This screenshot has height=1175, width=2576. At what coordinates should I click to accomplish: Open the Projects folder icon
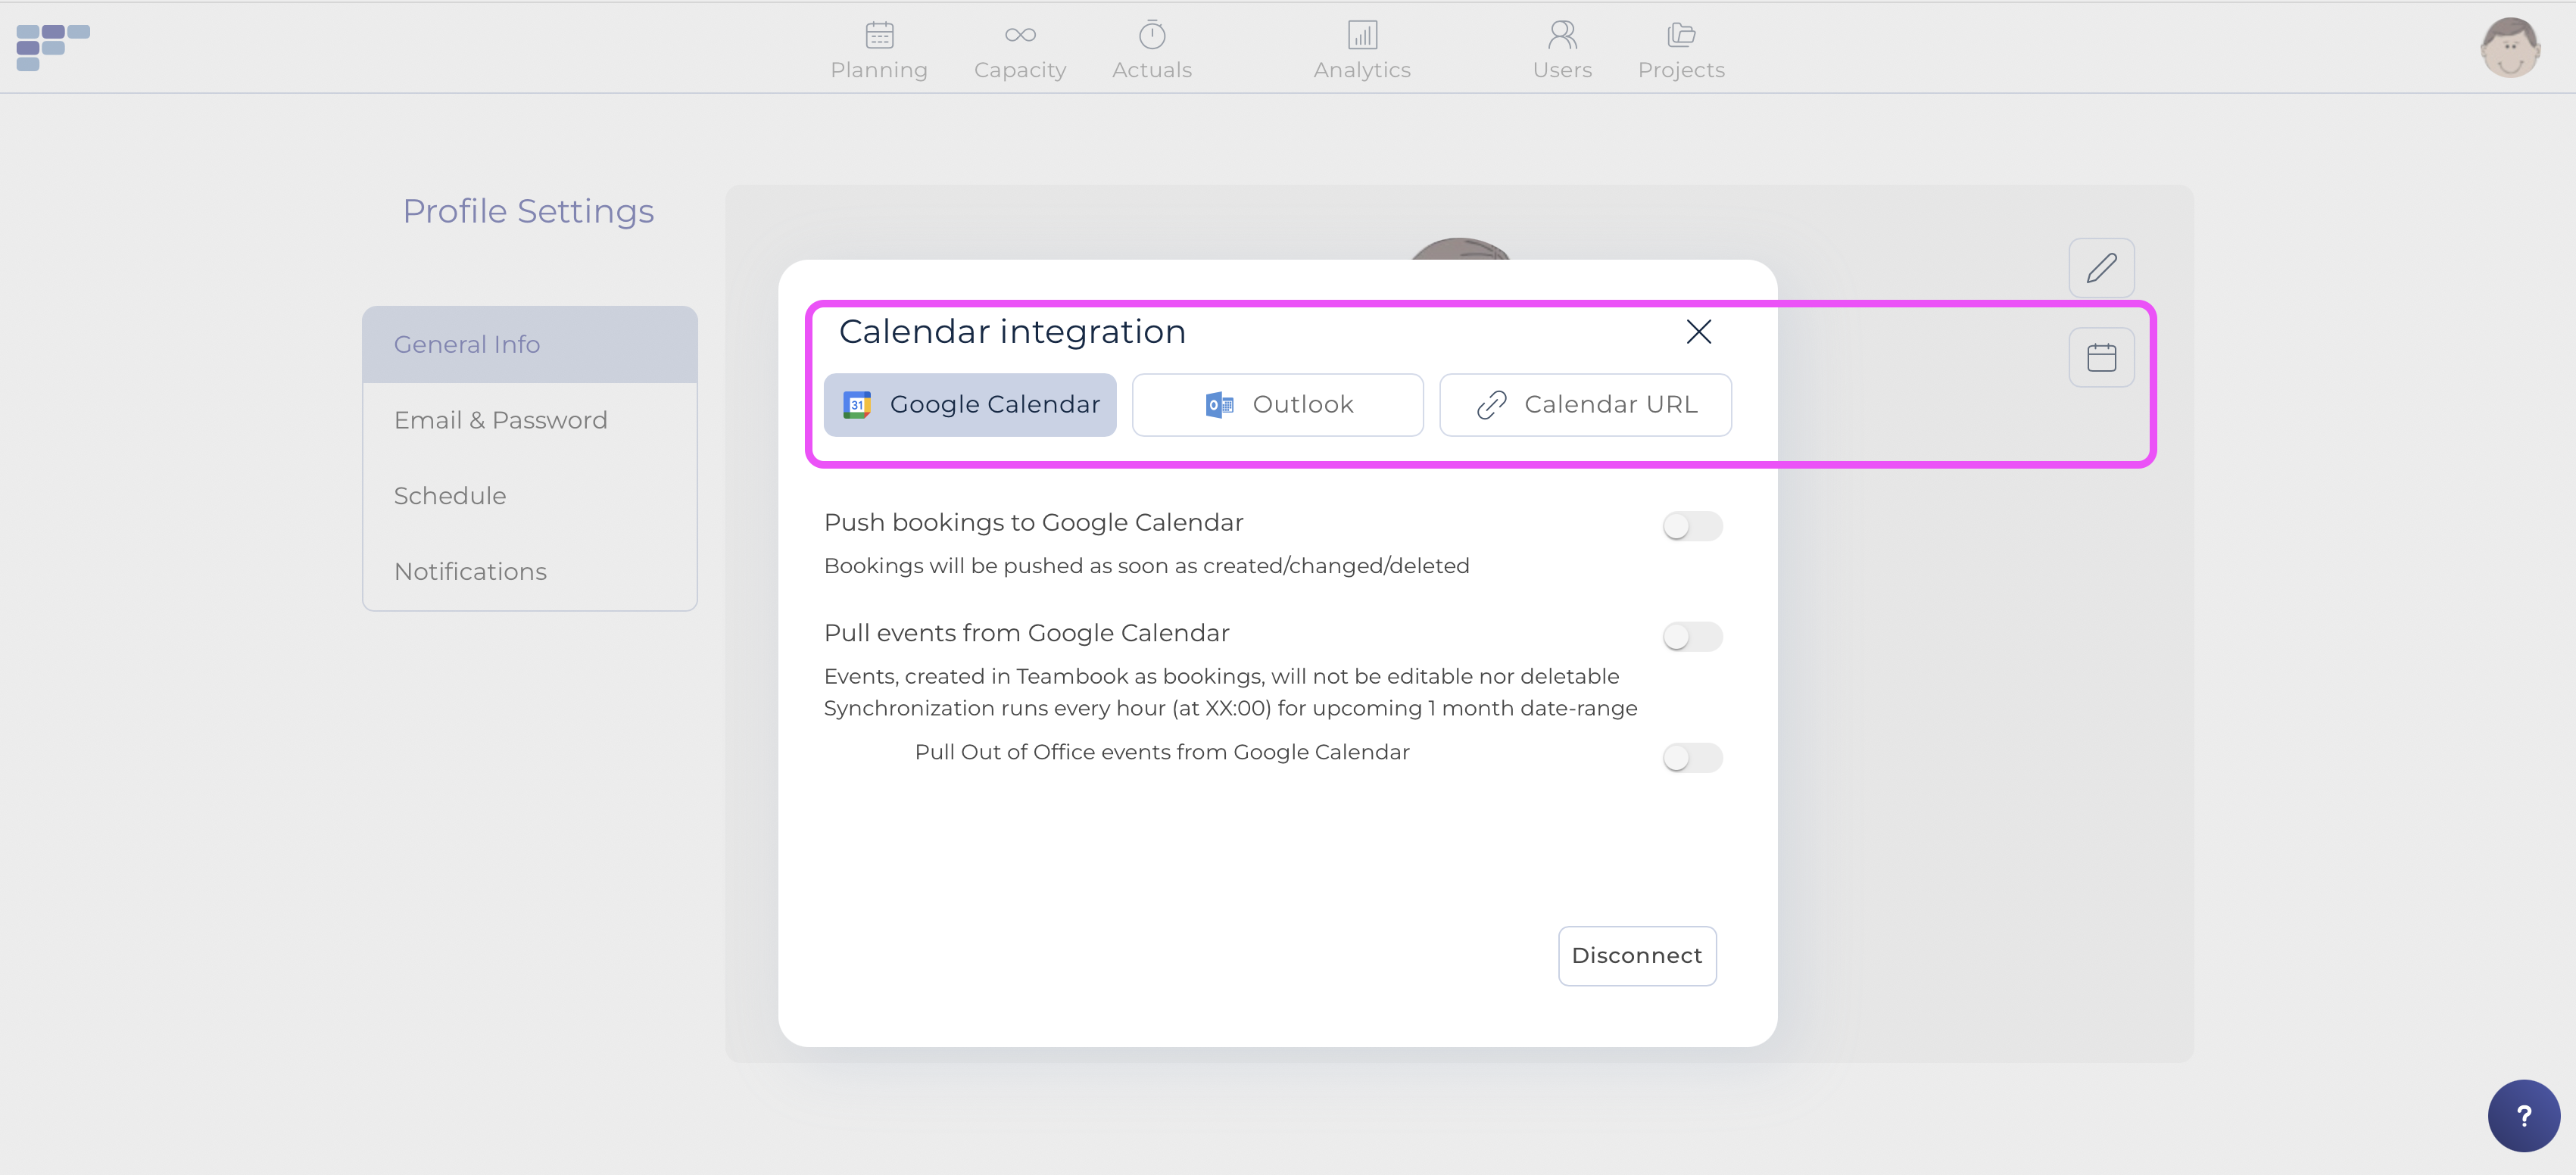1681,35
